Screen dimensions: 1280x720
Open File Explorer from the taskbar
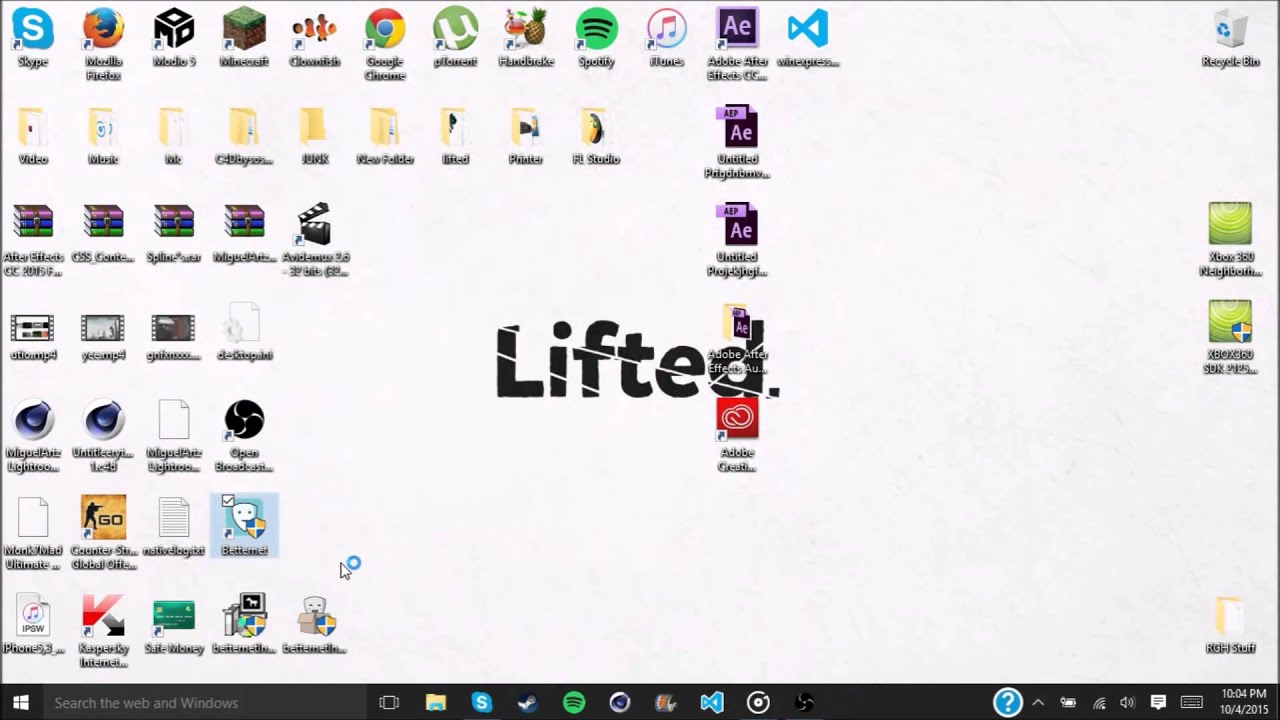tap(436, 703)
